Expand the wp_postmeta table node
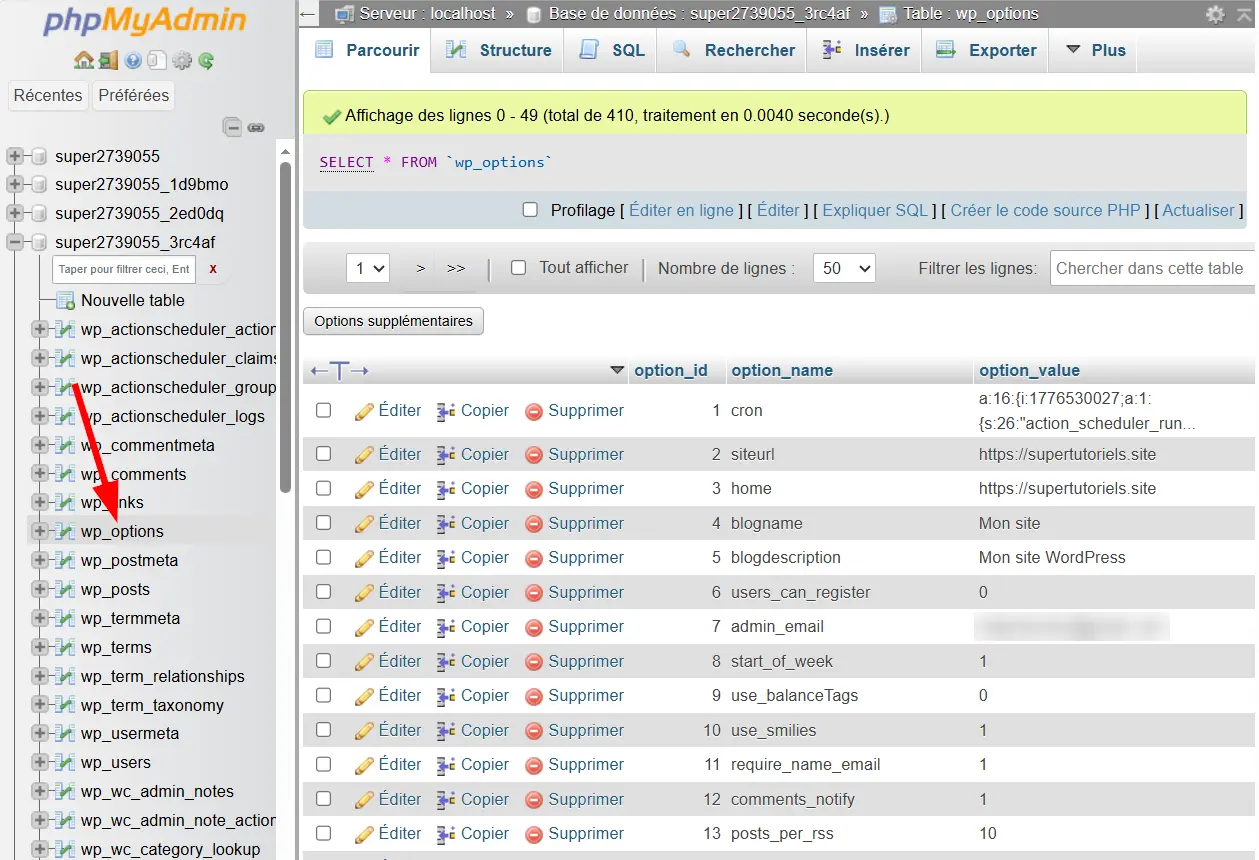1259x860 pixels. pos(40,560)
